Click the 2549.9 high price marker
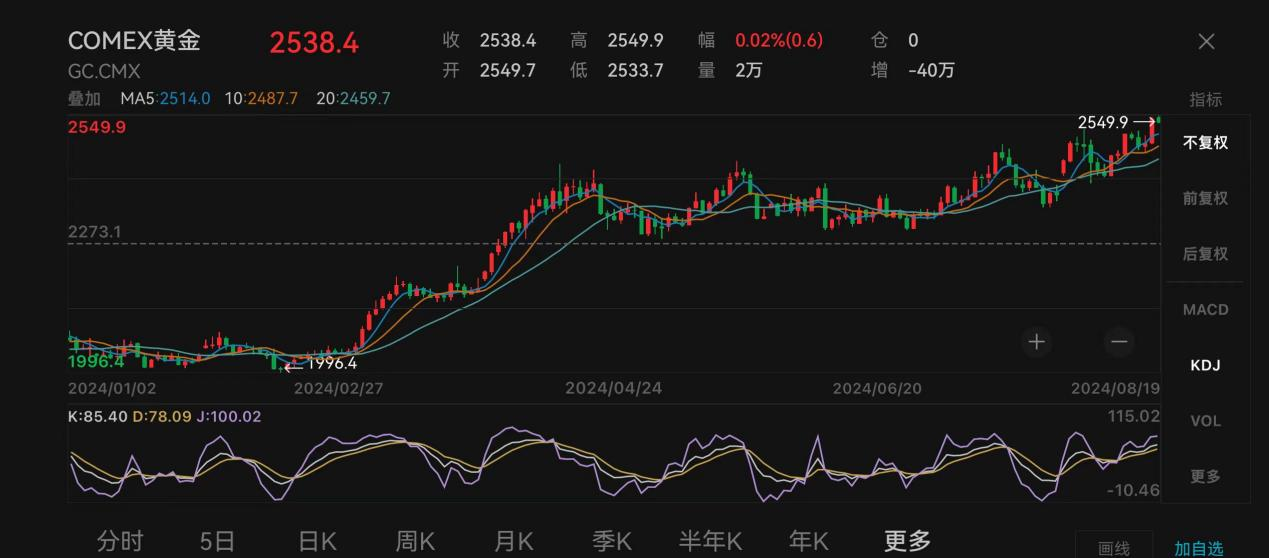1269x558 pixels. coord(1103,122)
